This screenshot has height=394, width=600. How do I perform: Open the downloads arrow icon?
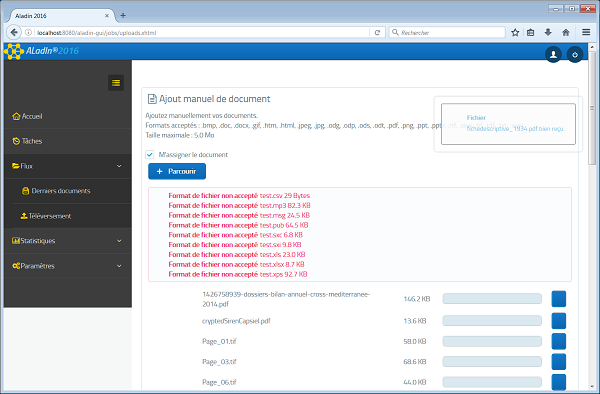(548, 33)
